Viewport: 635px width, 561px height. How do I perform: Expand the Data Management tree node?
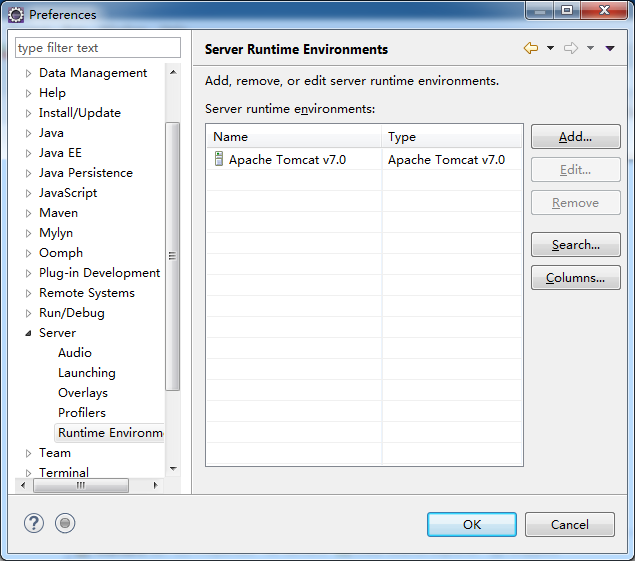(28, 73)
